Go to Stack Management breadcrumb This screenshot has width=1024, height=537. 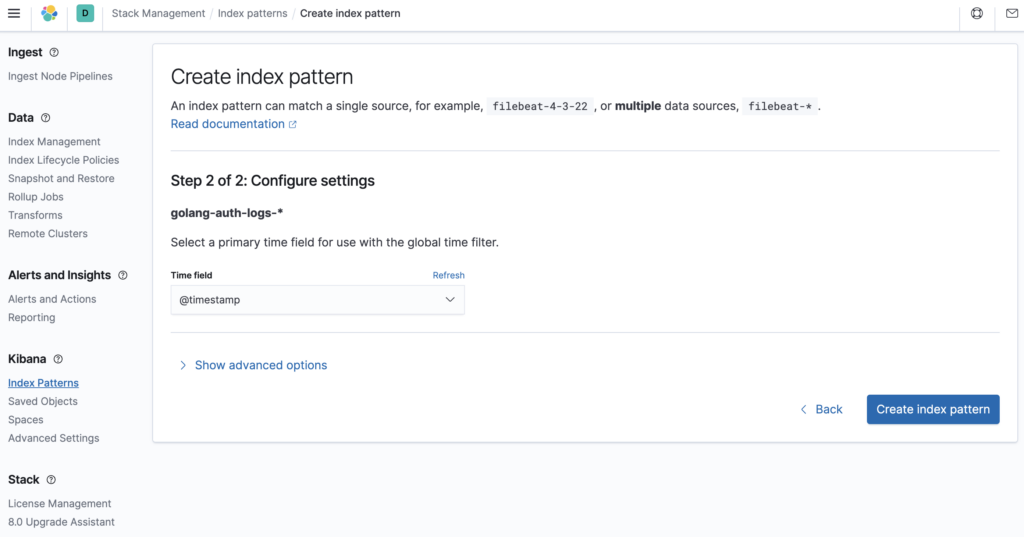[158, 13]
